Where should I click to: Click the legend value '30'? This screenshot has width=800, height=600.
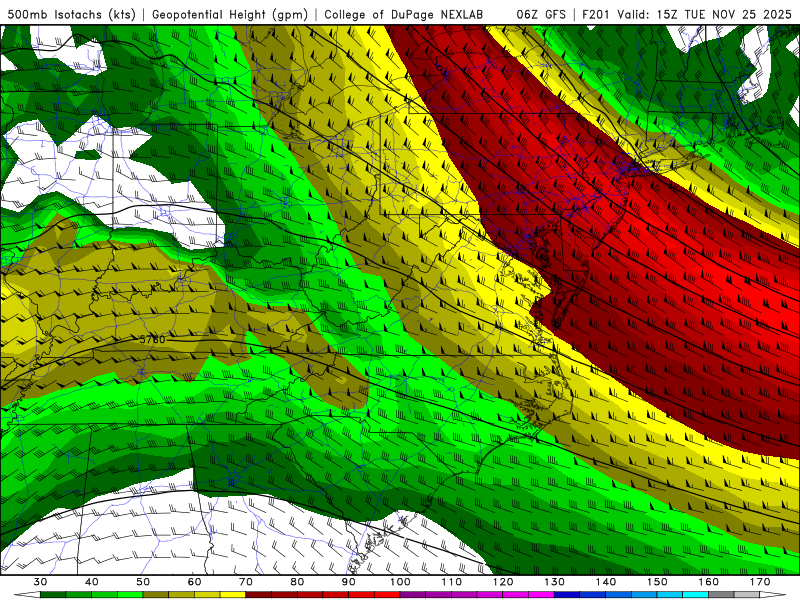pyautogui.click(x=40, y=582)
